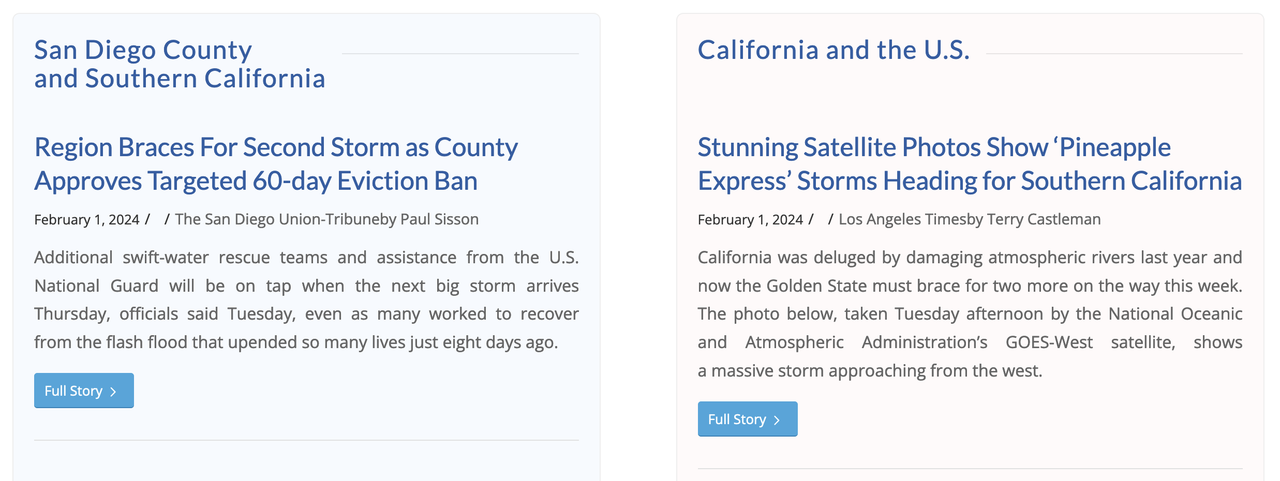Click the atmospheric rivers summary paragraph
Screen dimensions: 1280x481
click(x=970, y=314)
